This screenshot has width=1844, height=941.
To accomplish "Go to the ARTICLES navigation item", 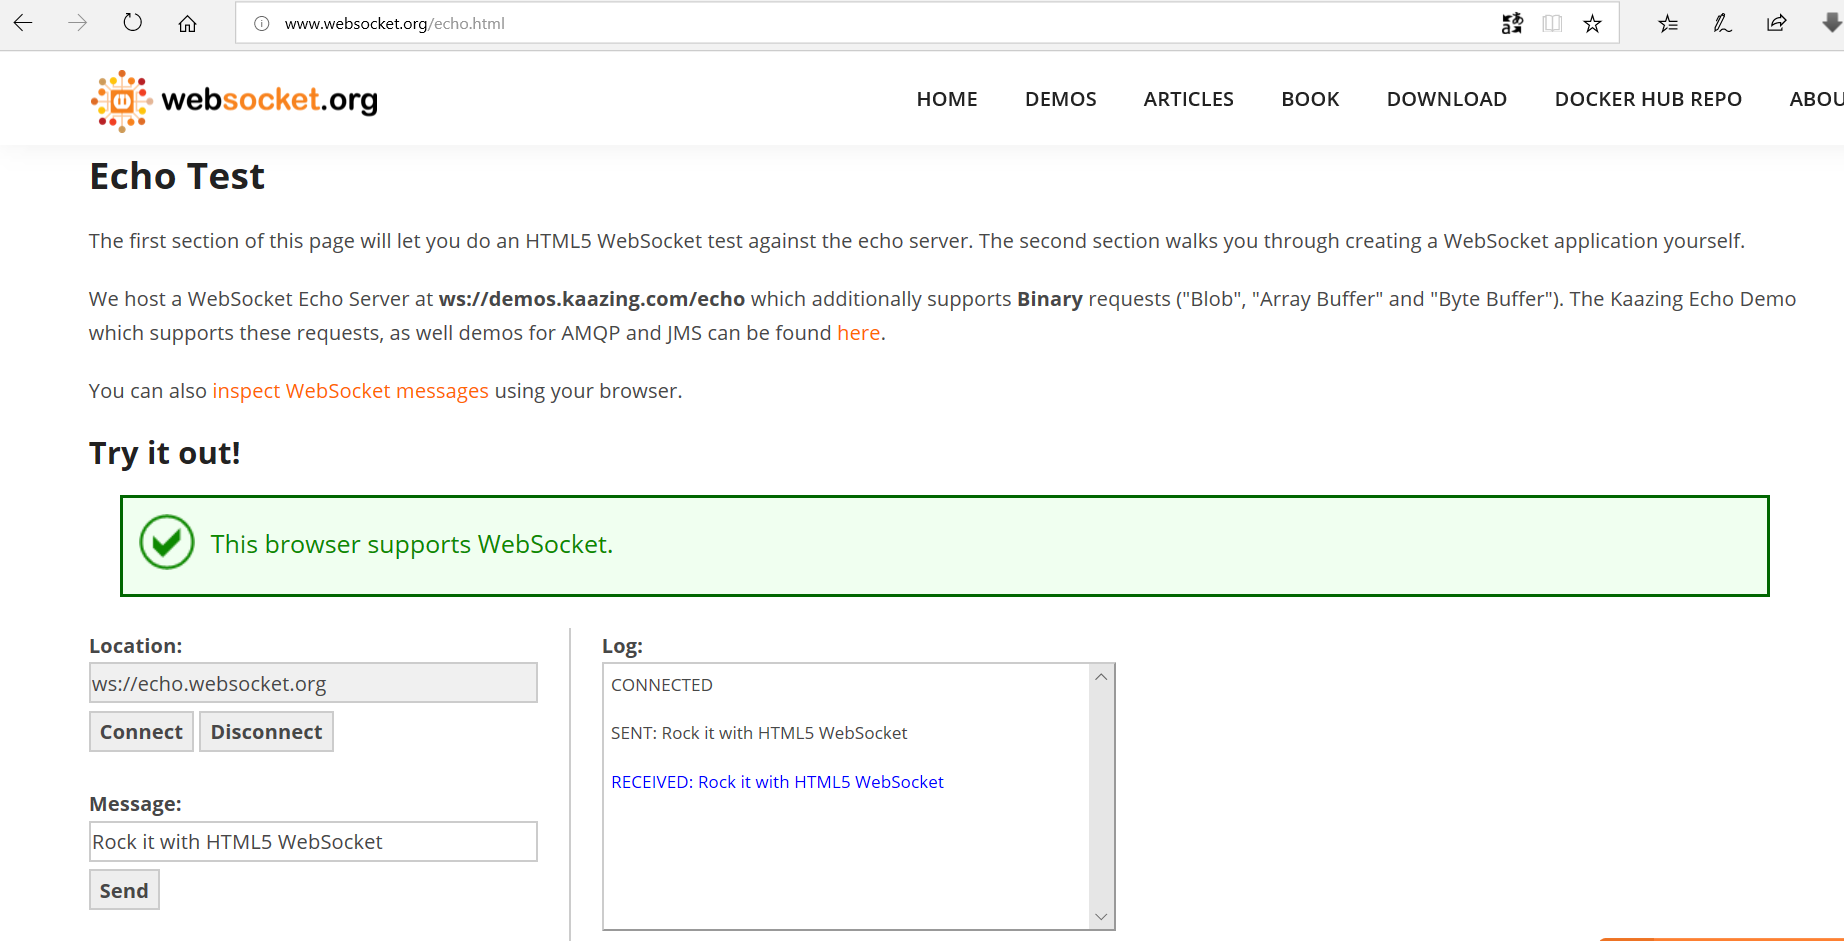I will pyautogui.click(x=1188, y=99).
